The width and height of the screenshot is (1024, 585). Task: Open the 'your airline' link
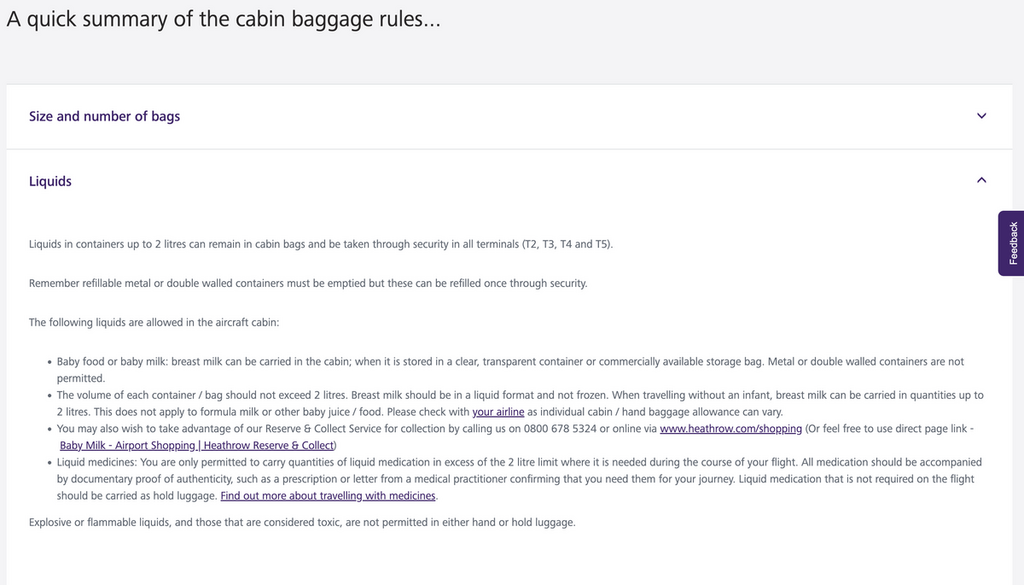[498, 412]
